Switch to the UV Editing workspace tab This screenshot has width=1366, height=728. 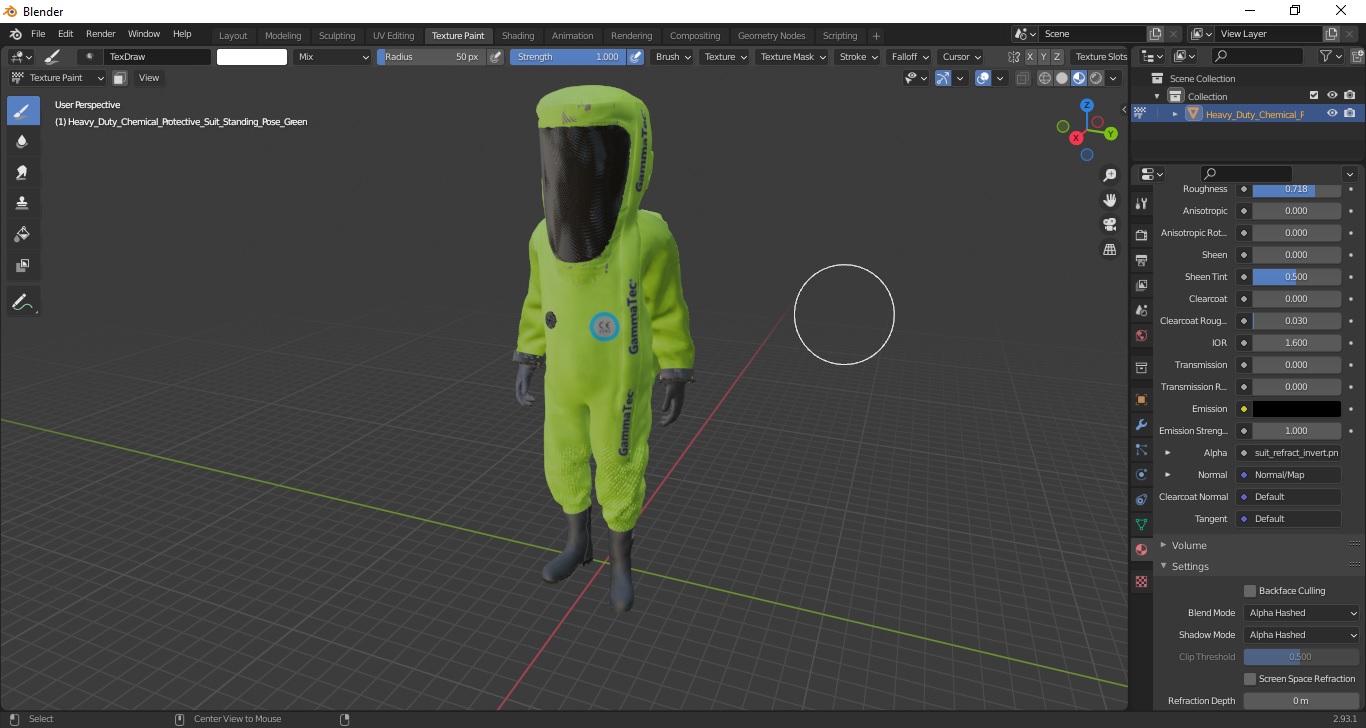point(393,36)
